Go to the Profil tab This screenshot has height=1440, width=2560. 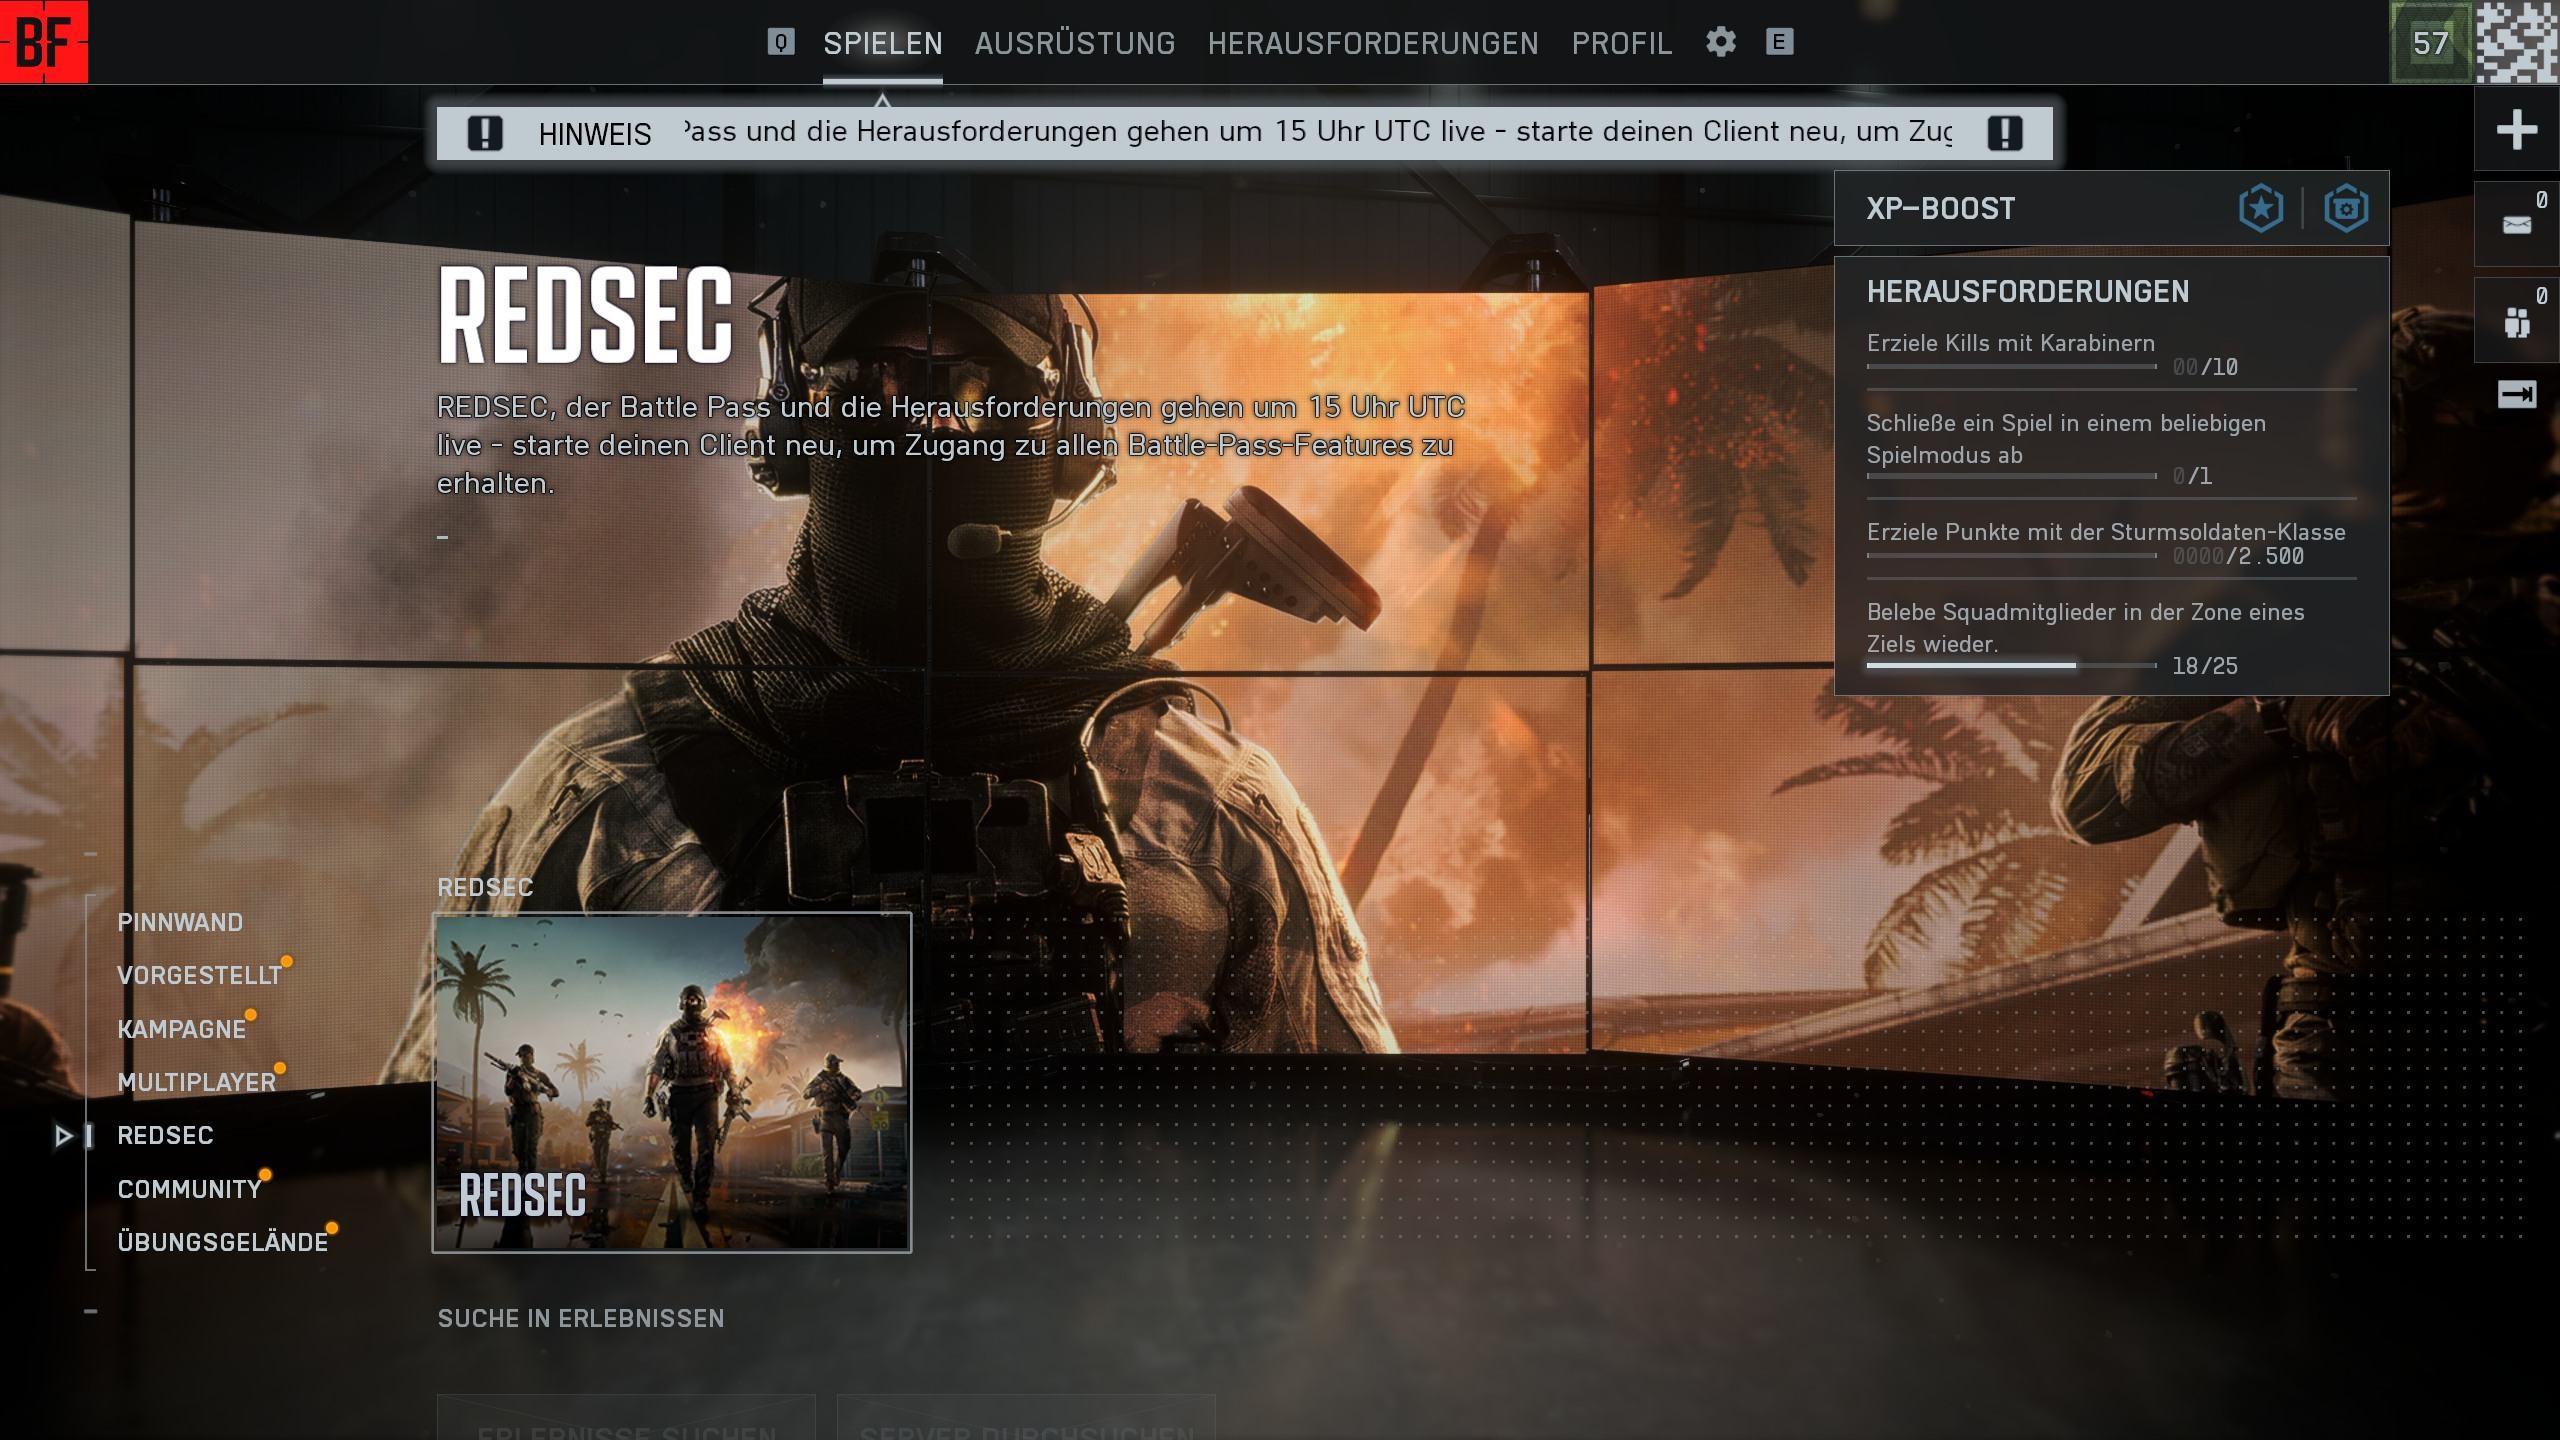tap(1621, 43)
